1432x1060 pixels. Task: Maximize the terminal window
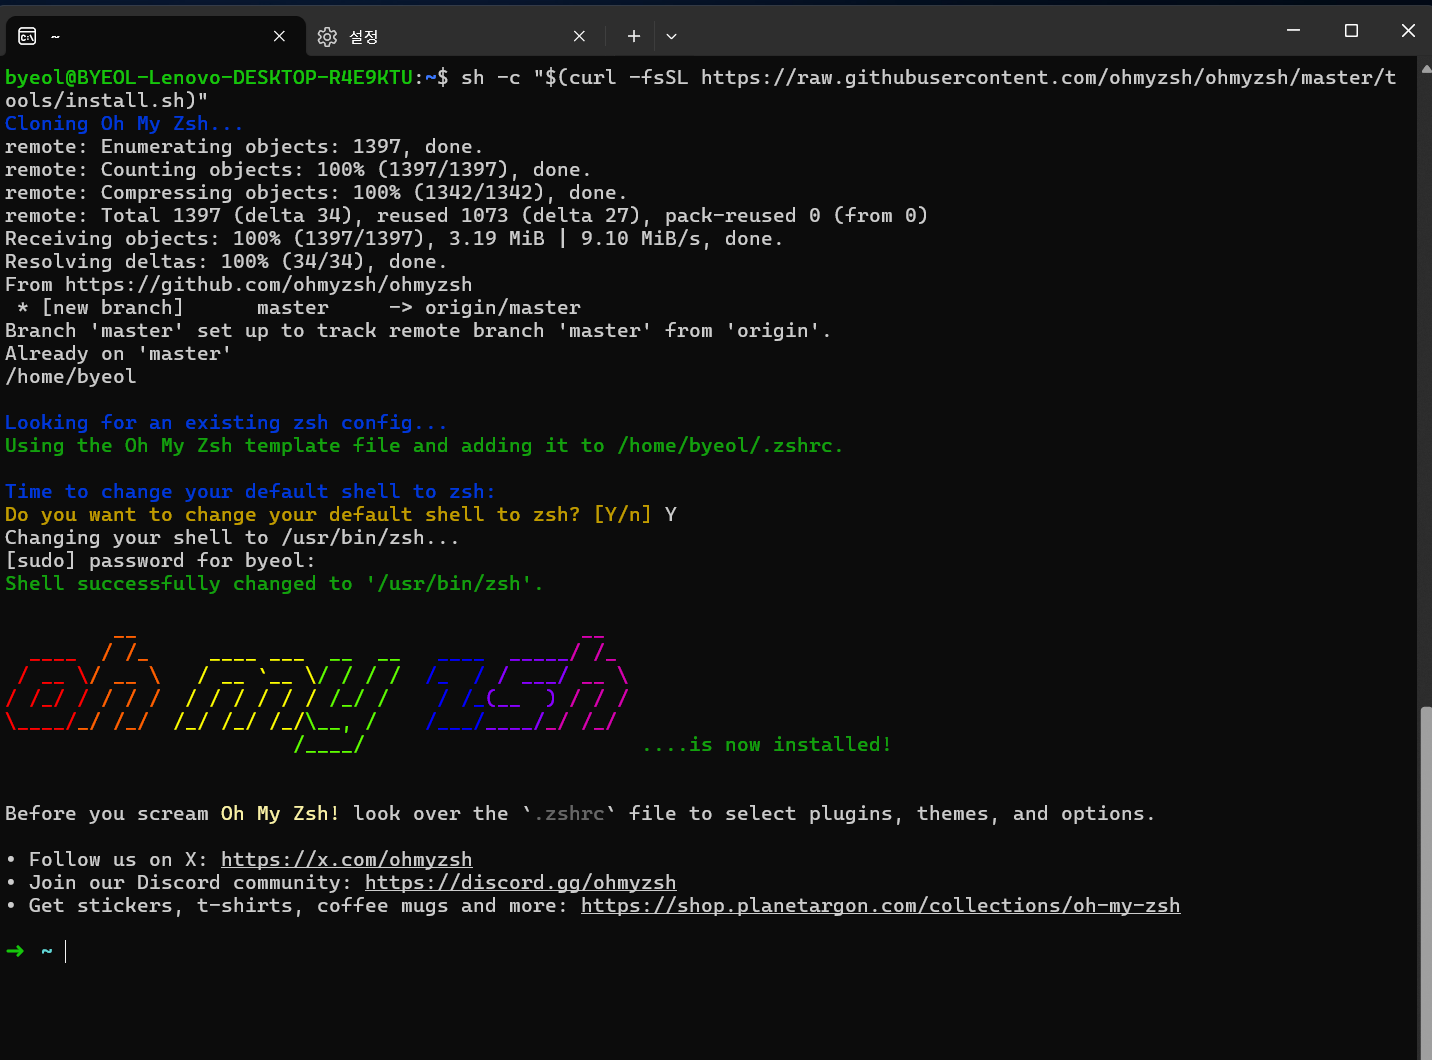(1351, 30)
